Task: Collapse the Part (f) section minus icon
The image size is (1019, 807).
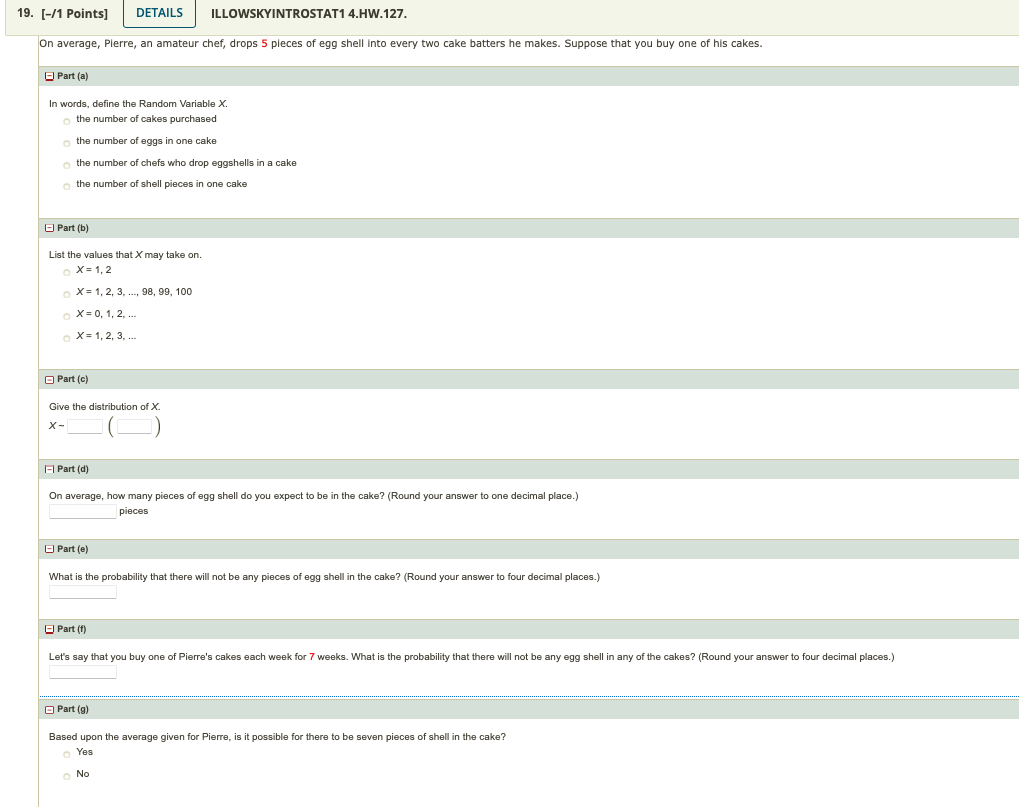Action: pos(48,628)
